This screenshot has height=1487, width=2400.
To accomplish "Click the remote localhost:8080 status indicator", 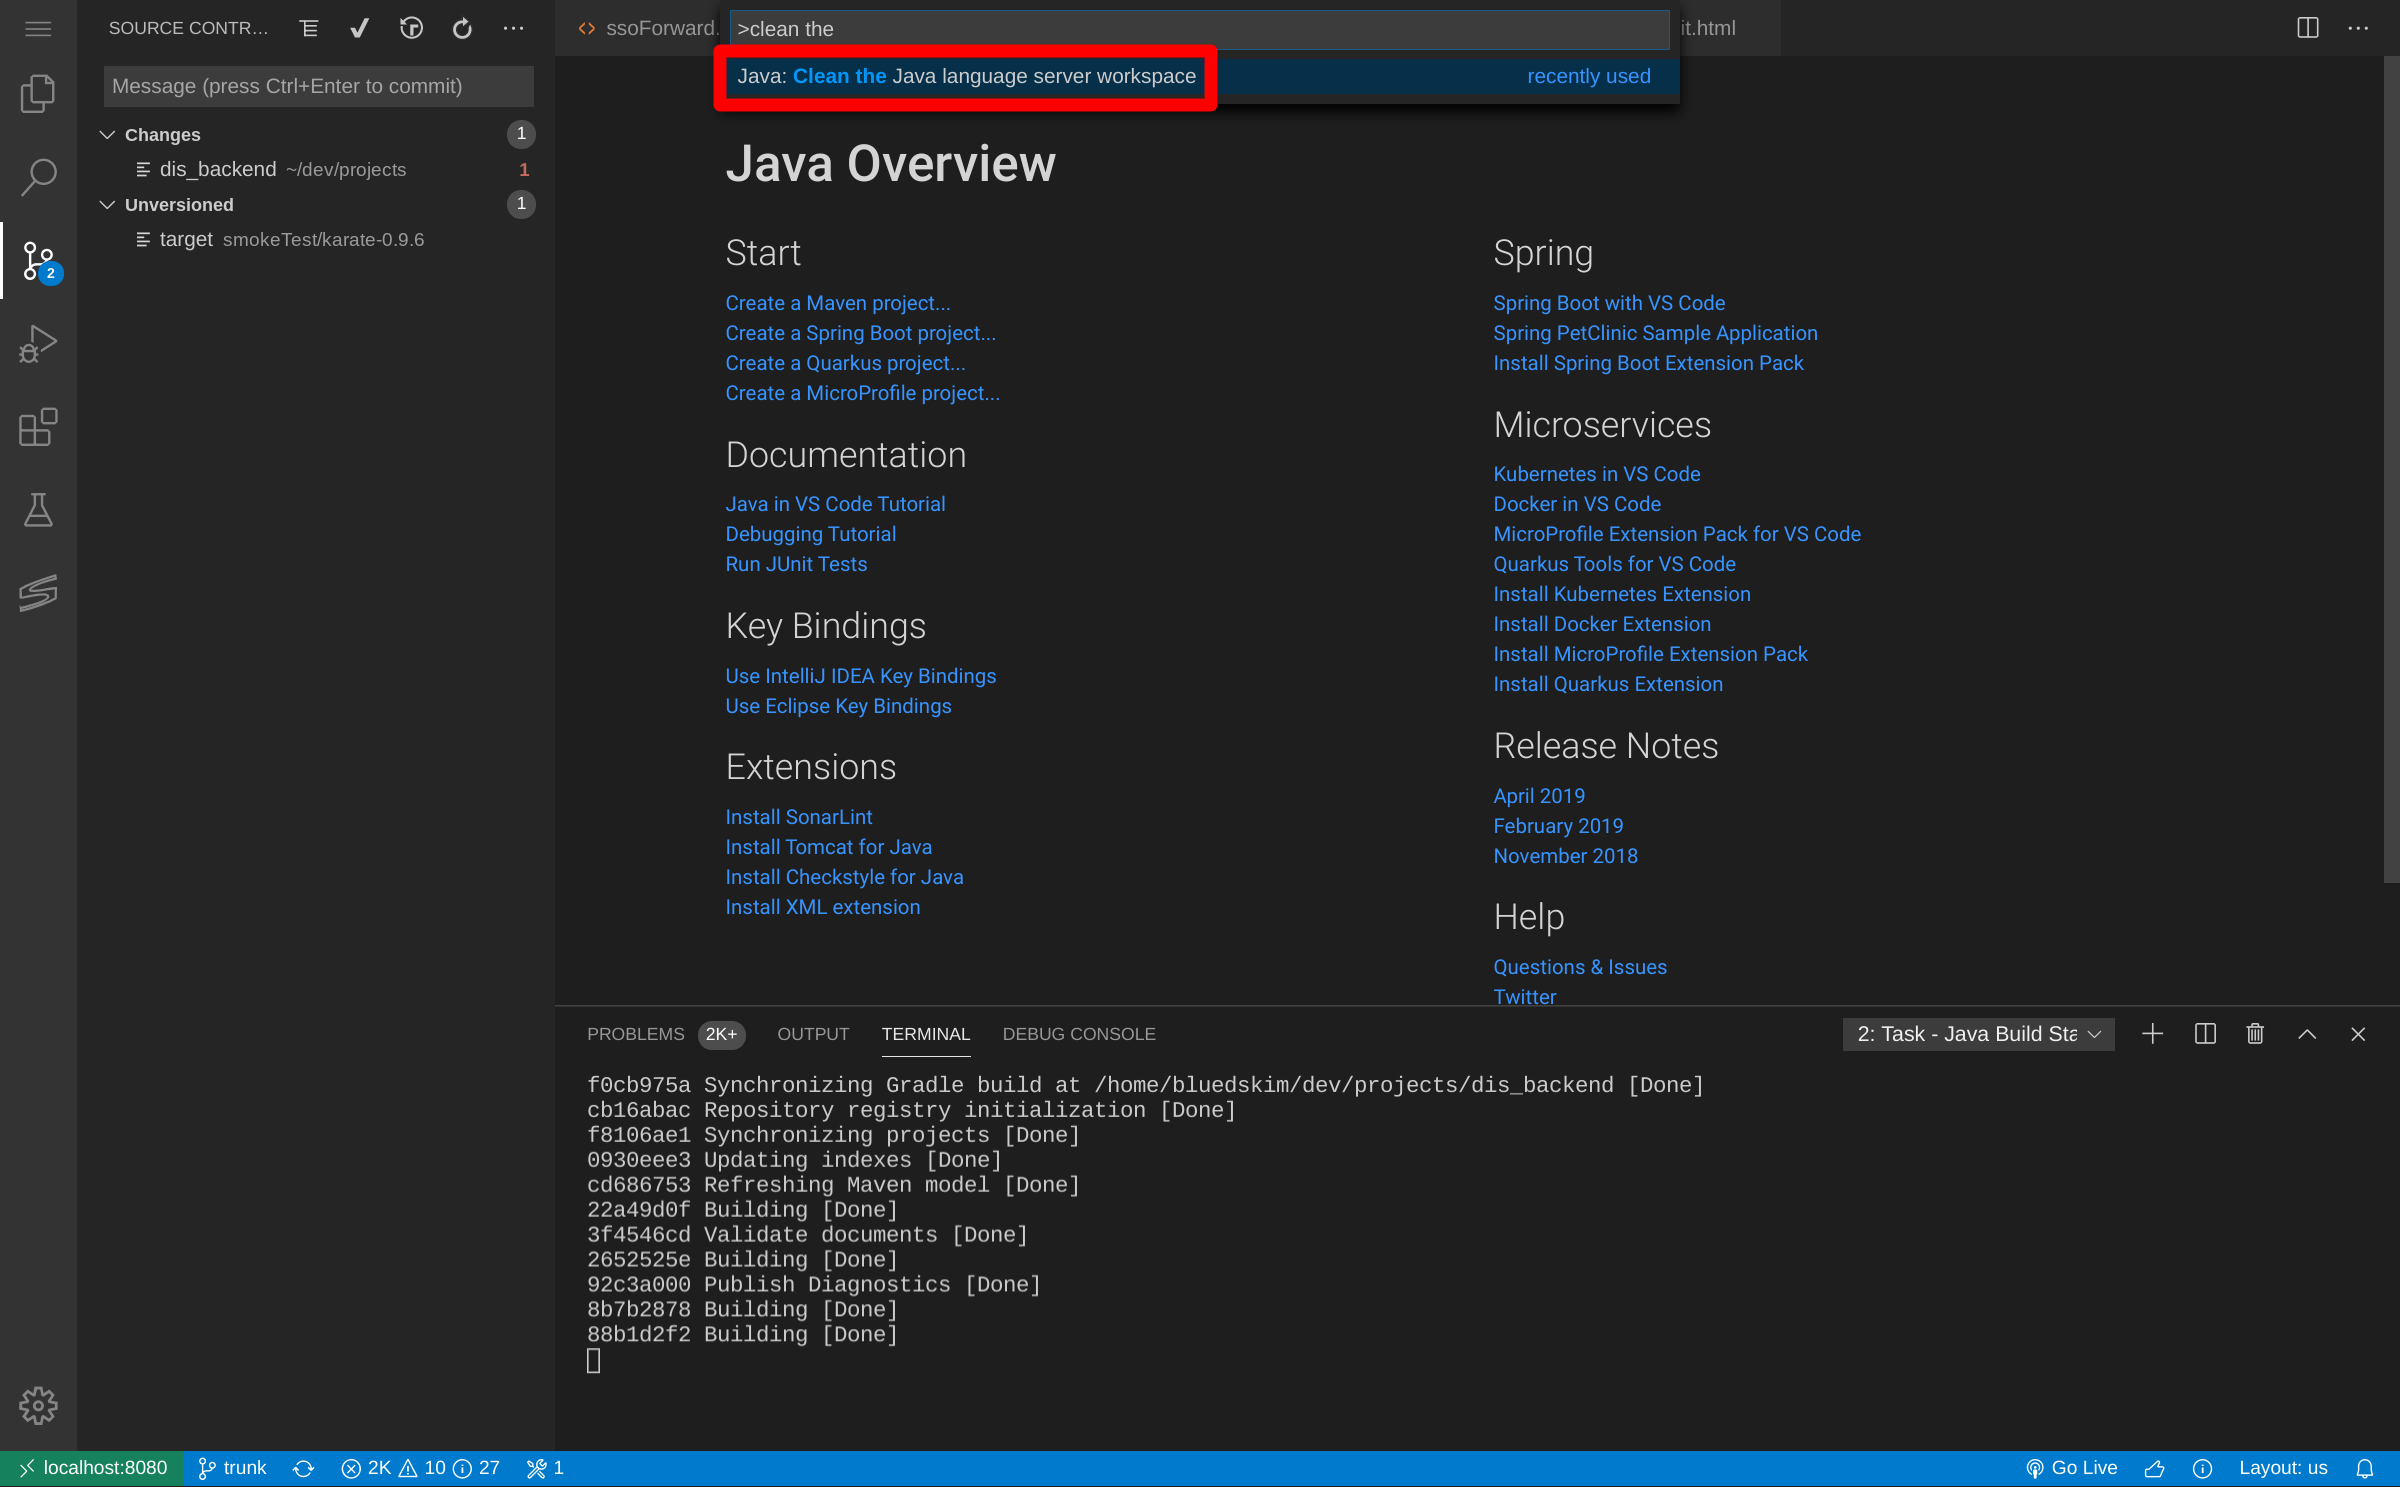I will tap(92, 1468).
